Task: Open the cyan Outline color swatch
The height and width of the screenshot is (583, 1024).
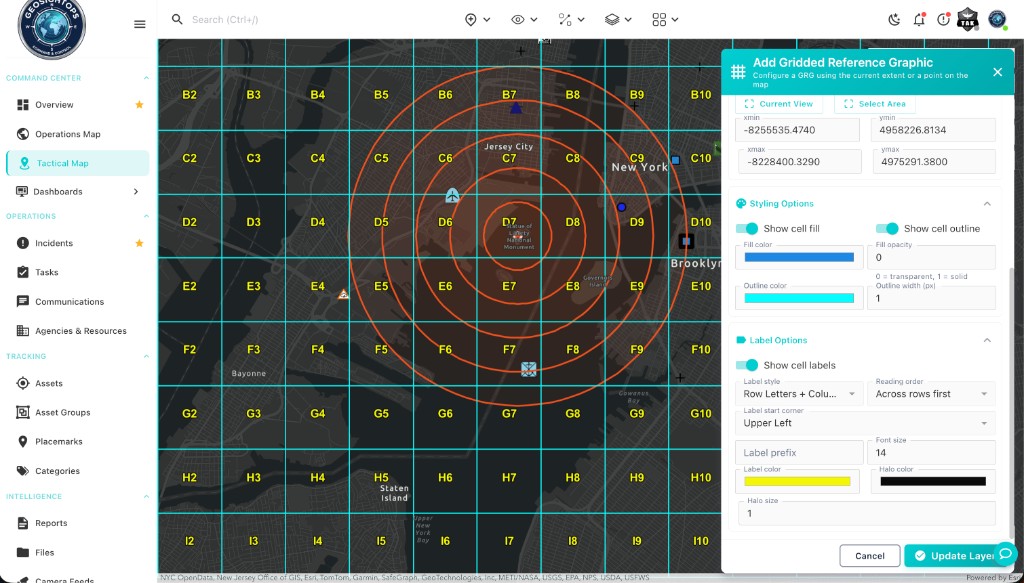Action: coord(799,298)
